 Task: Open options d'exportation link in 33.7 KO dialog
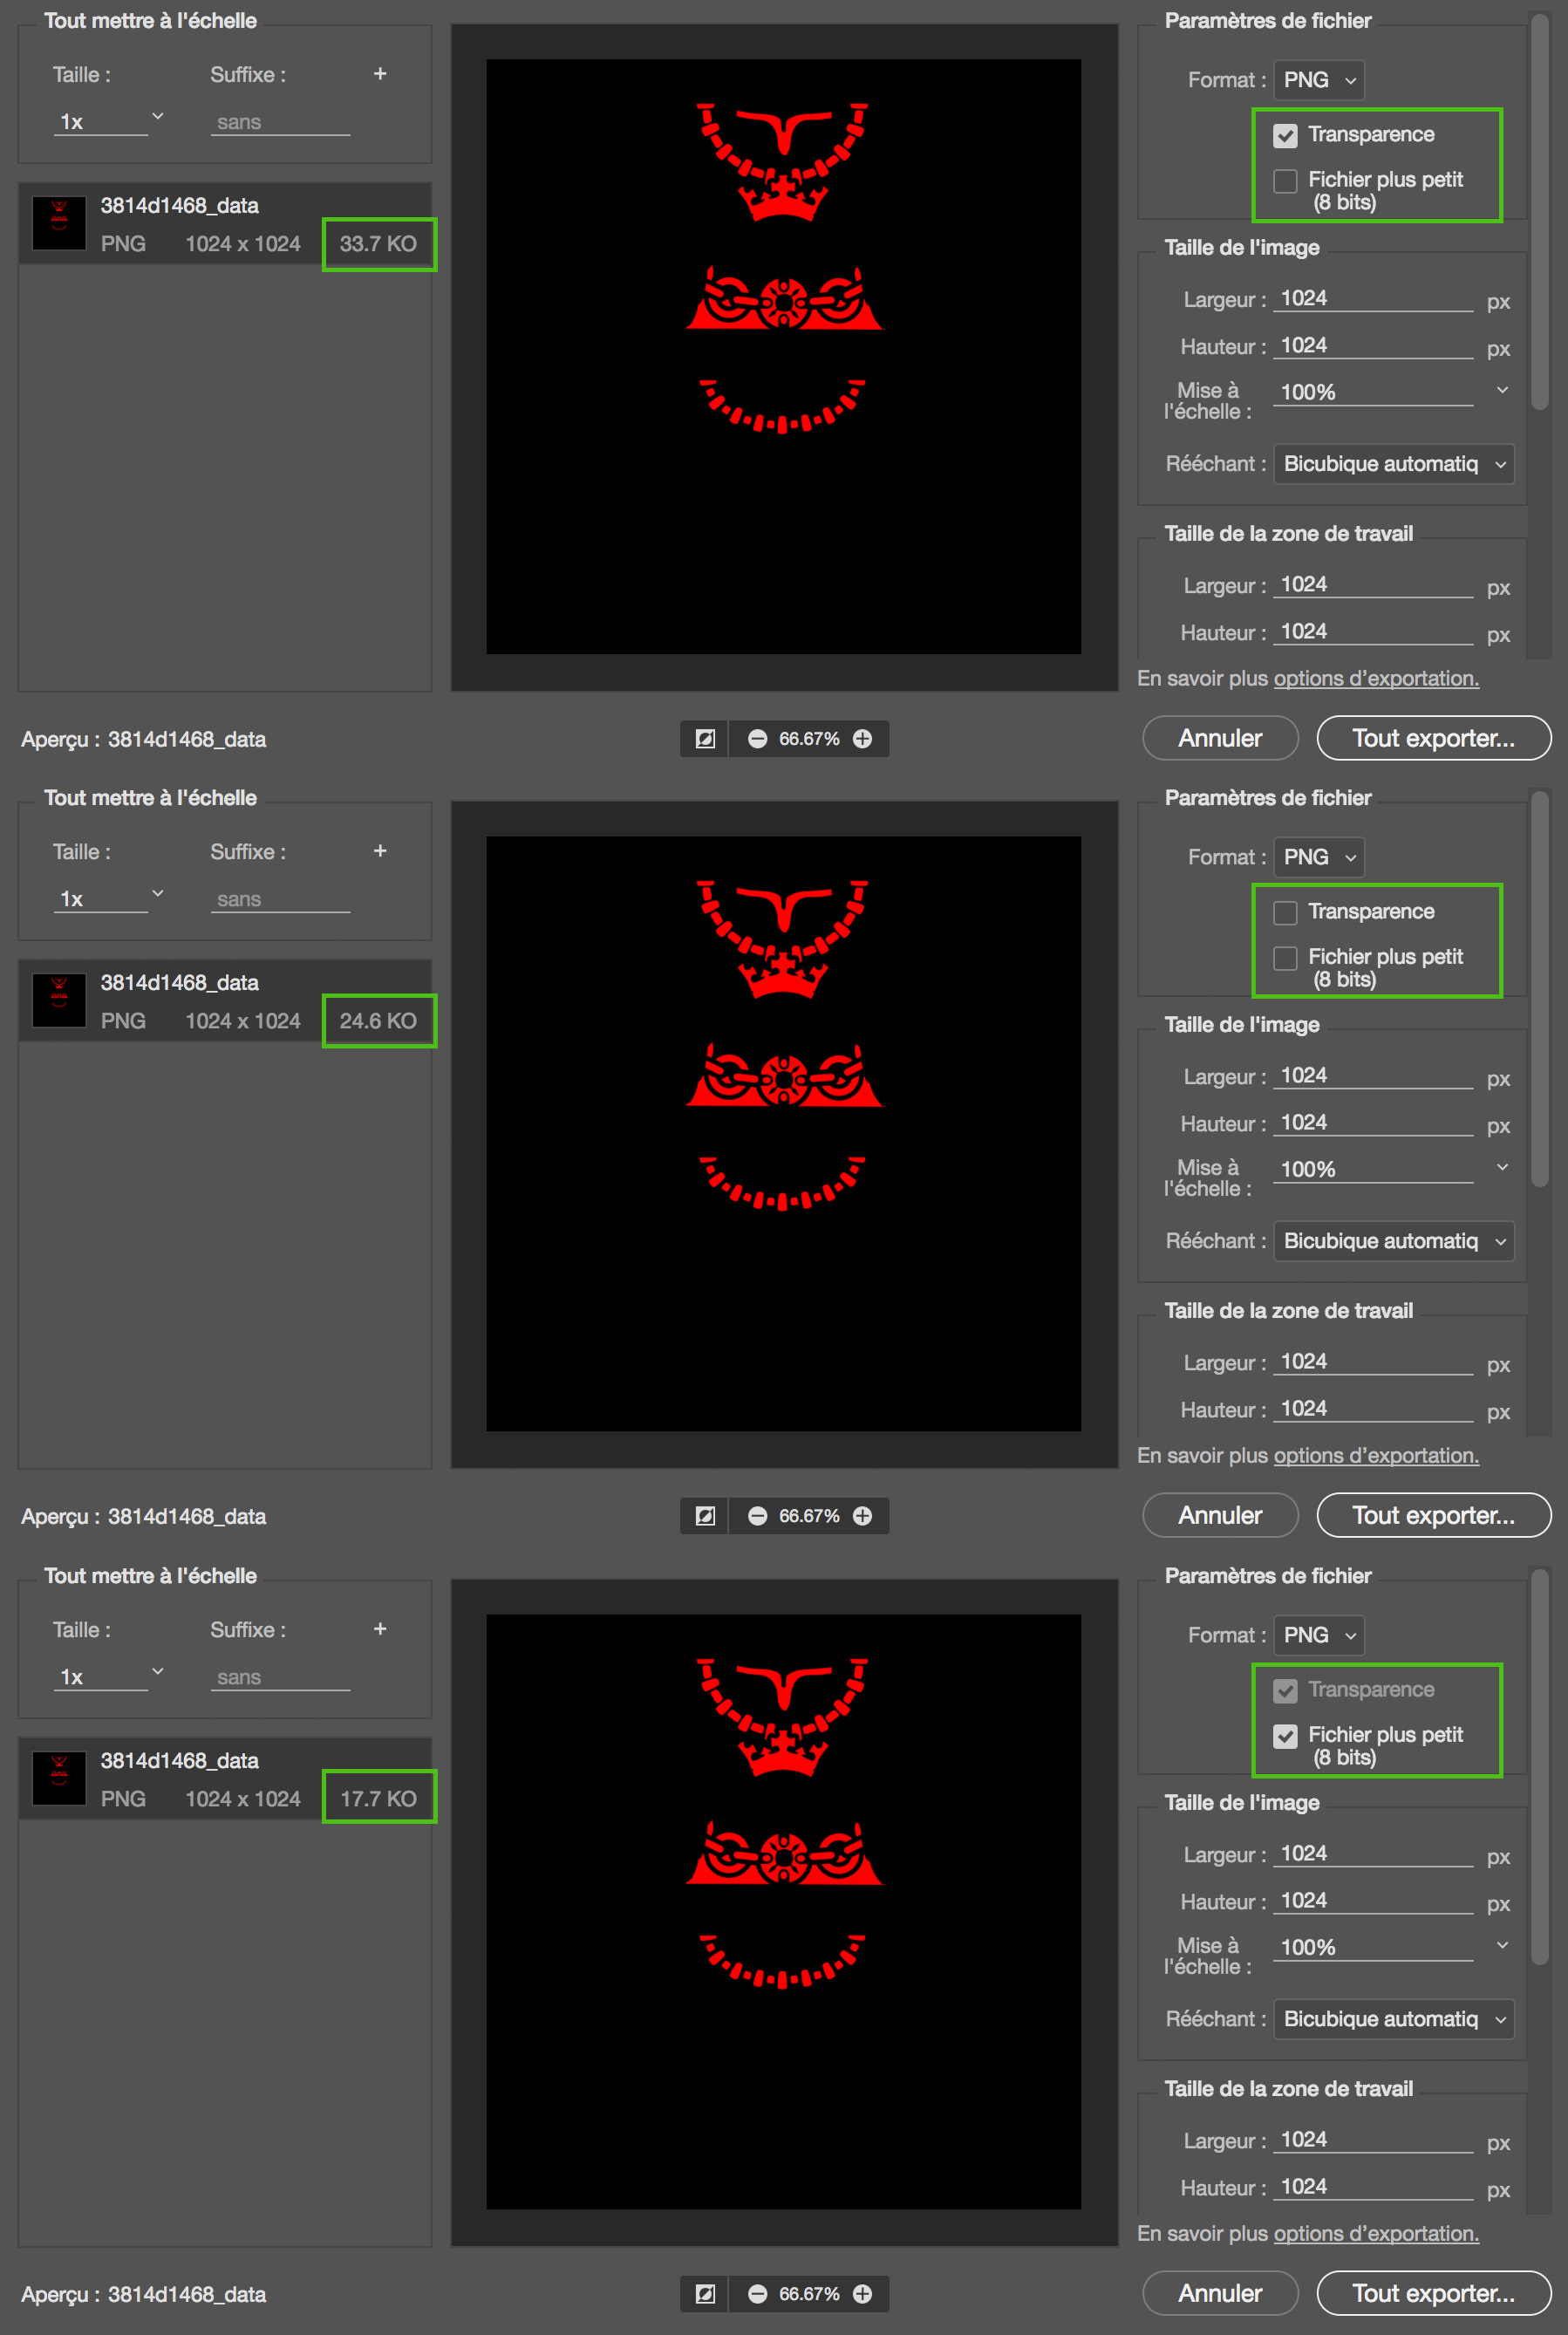(1376, 678)
